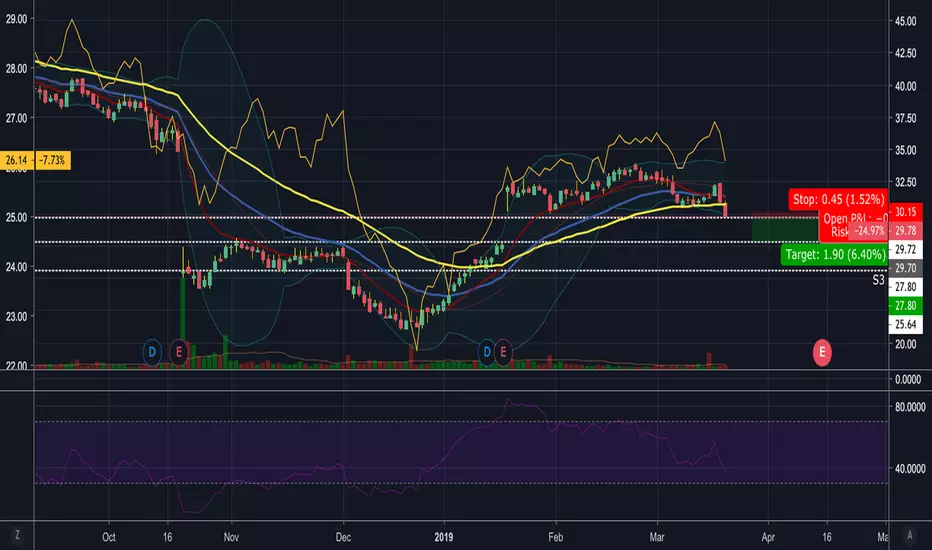
Task: Open the dividend D marker from January 2019
Action: click(x=487, y=352)
